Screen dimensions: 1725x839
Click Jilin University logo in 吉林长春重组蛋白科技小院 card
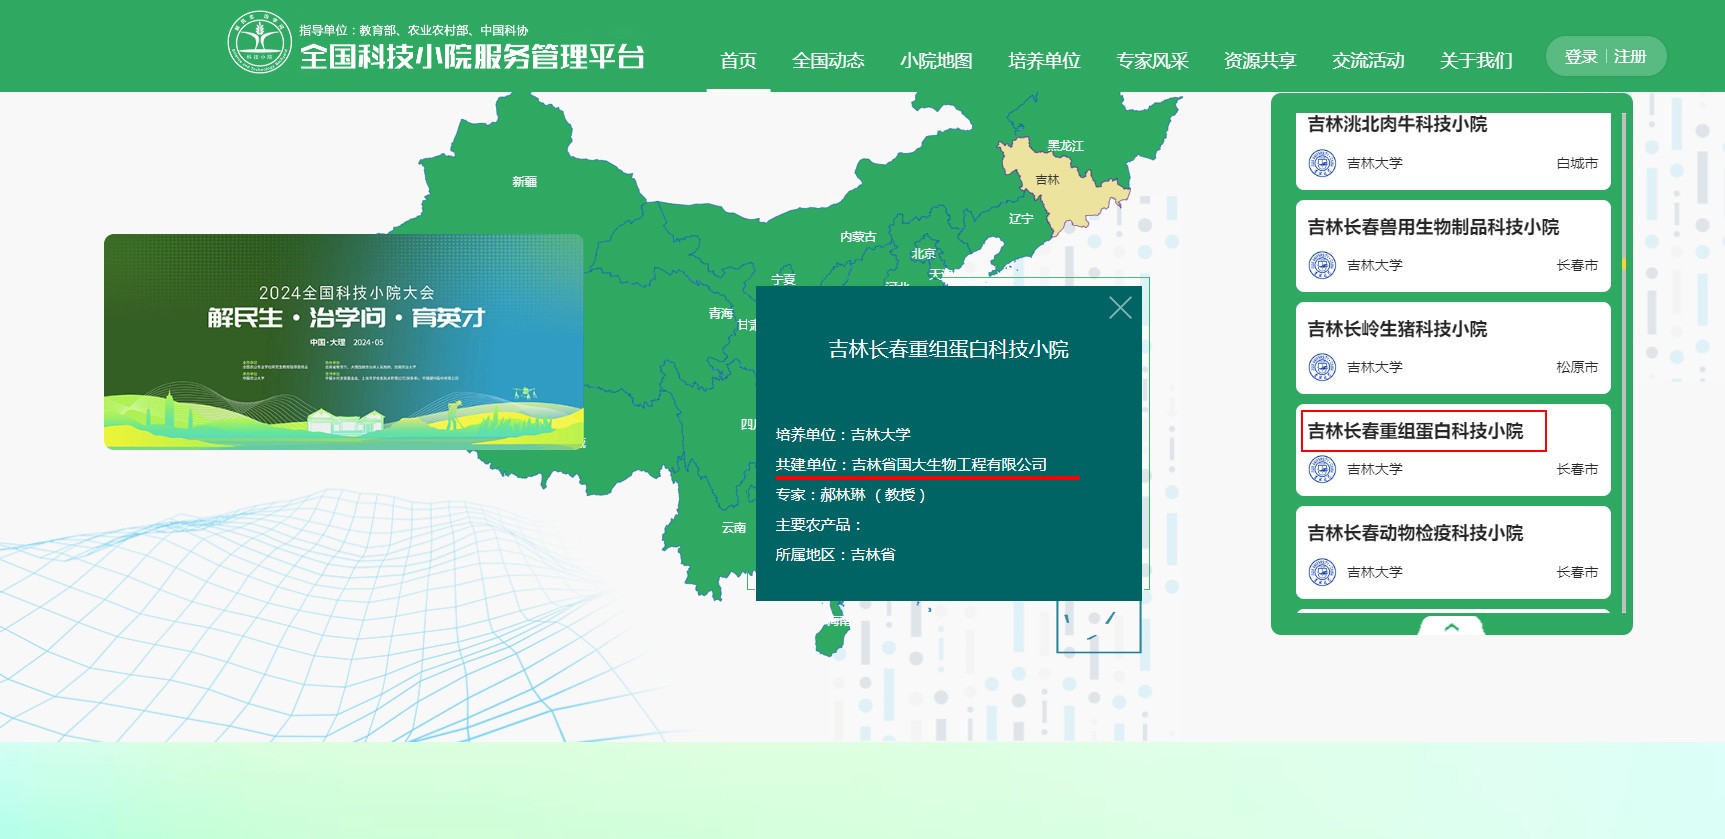click(x=1322, y=469)
